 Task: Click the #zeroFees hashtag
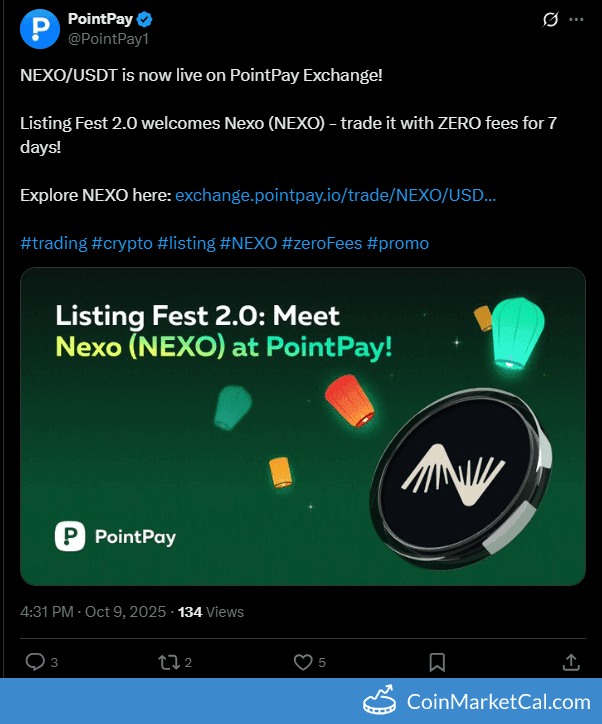tap(322, 243)
